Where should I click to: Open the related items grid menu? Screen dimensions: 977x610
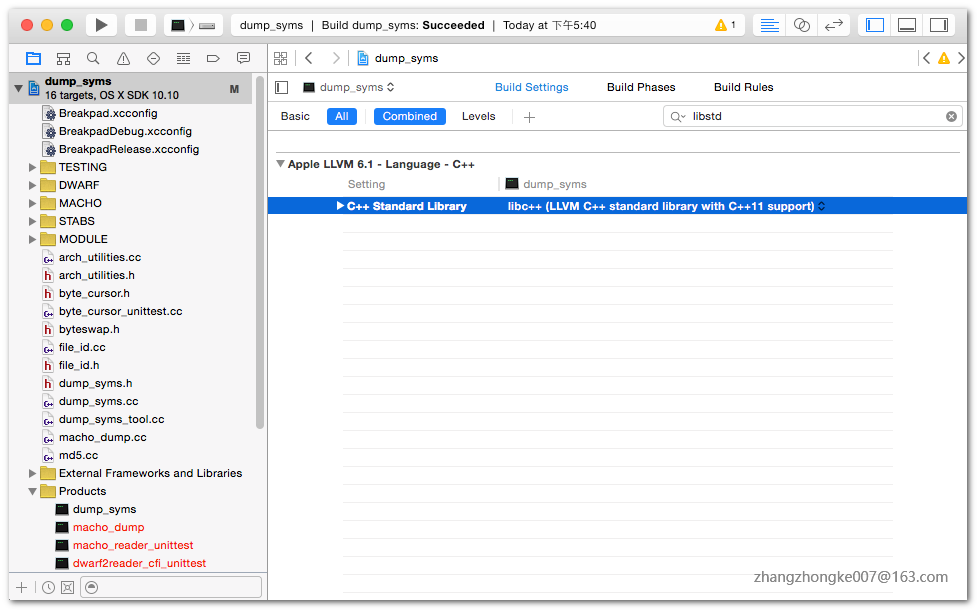point(280,59)
